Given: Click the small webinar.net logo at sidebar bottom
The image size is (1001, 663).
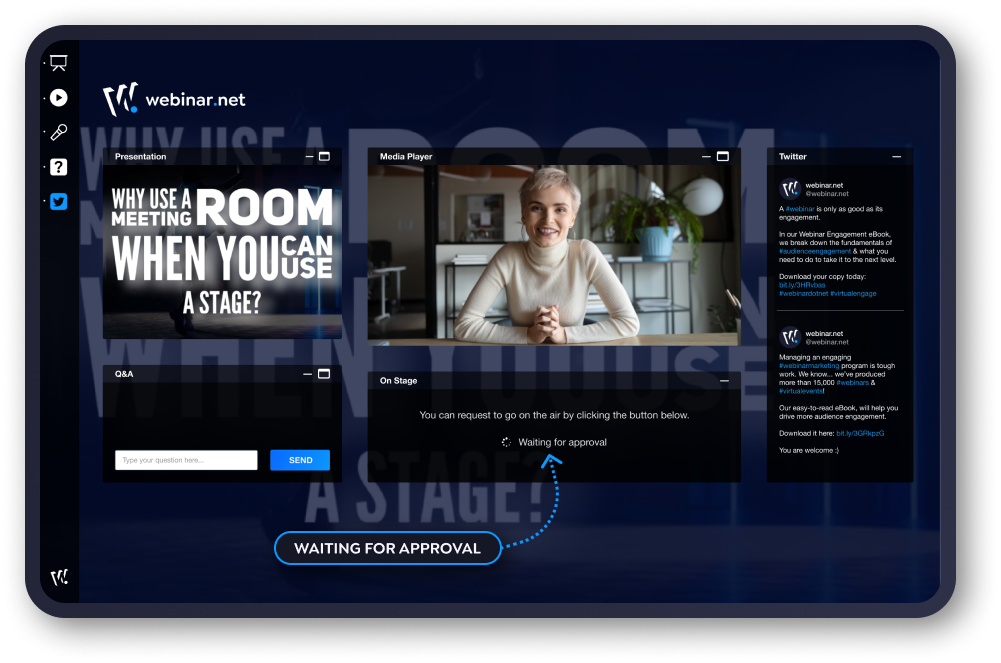Looking at the screenshot, I should point(59,577).
